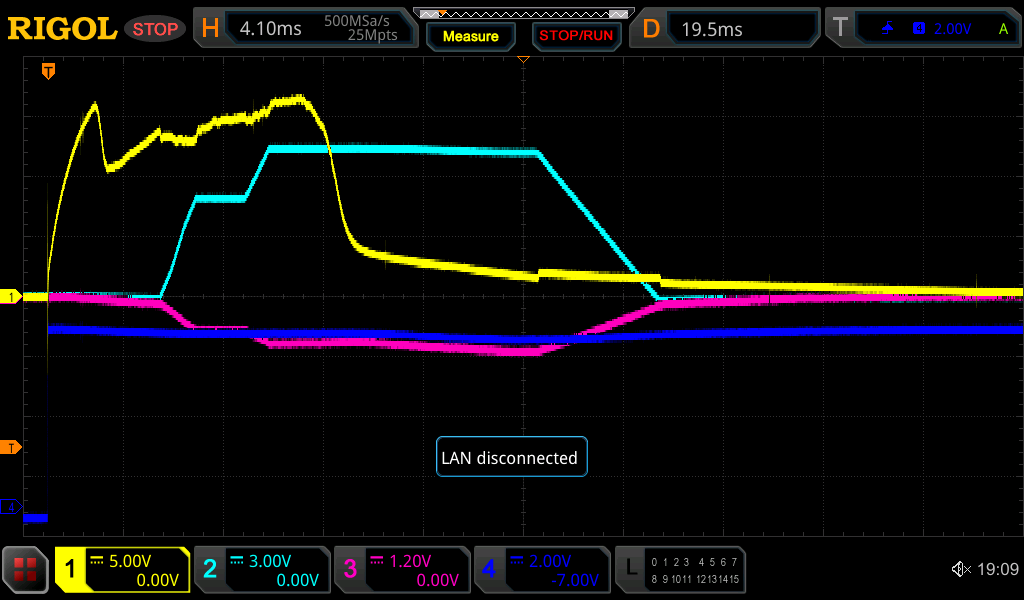Toggle channel 4 with -7.00V offset

coord(541,570)
